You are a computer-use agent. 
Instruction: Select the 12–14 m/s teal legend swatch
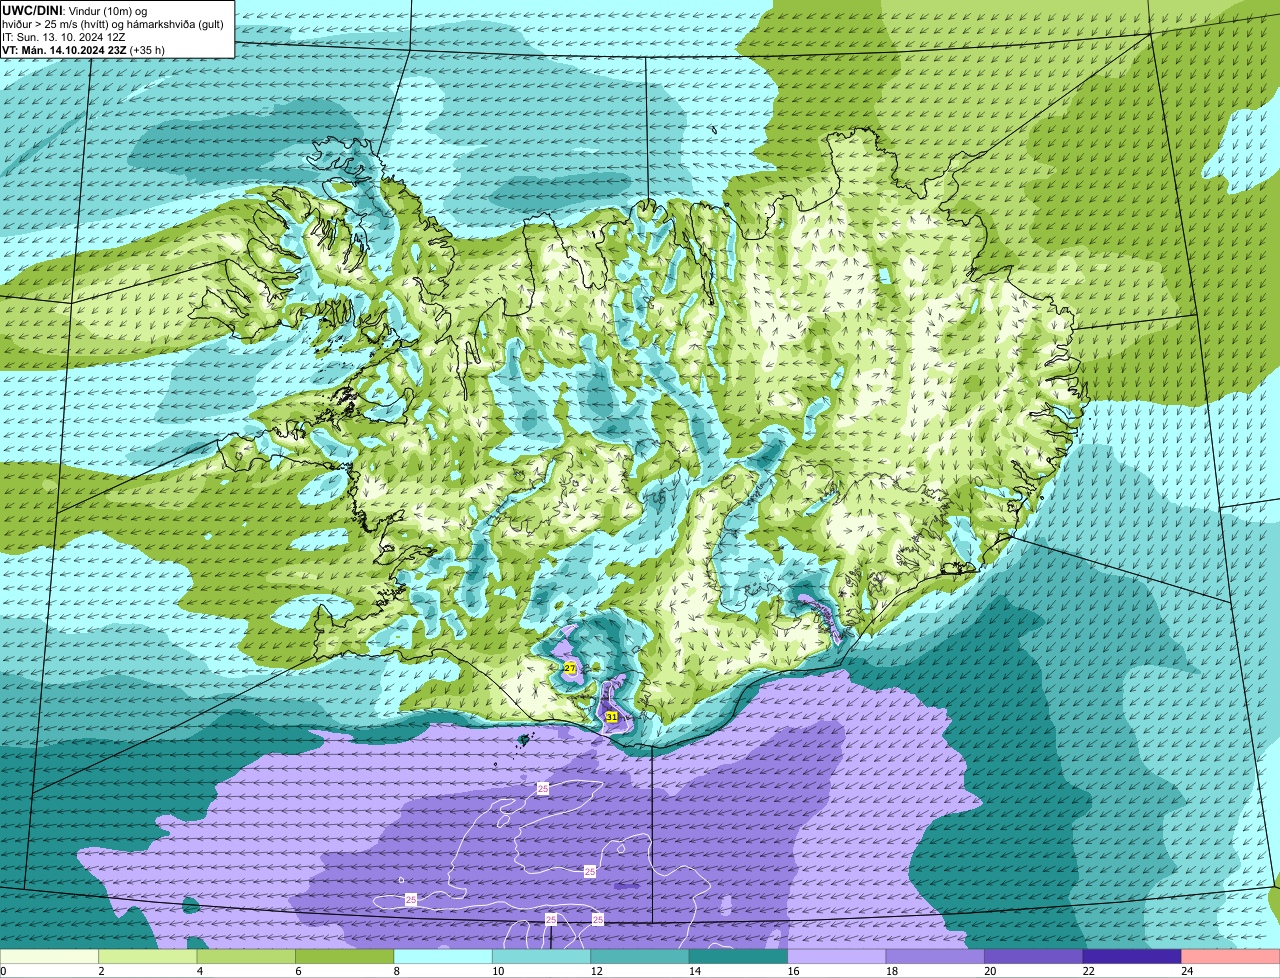pos(640,957)
